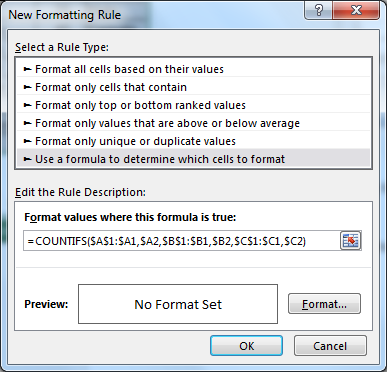Open help with the question mark button

[x=318, y=10]
